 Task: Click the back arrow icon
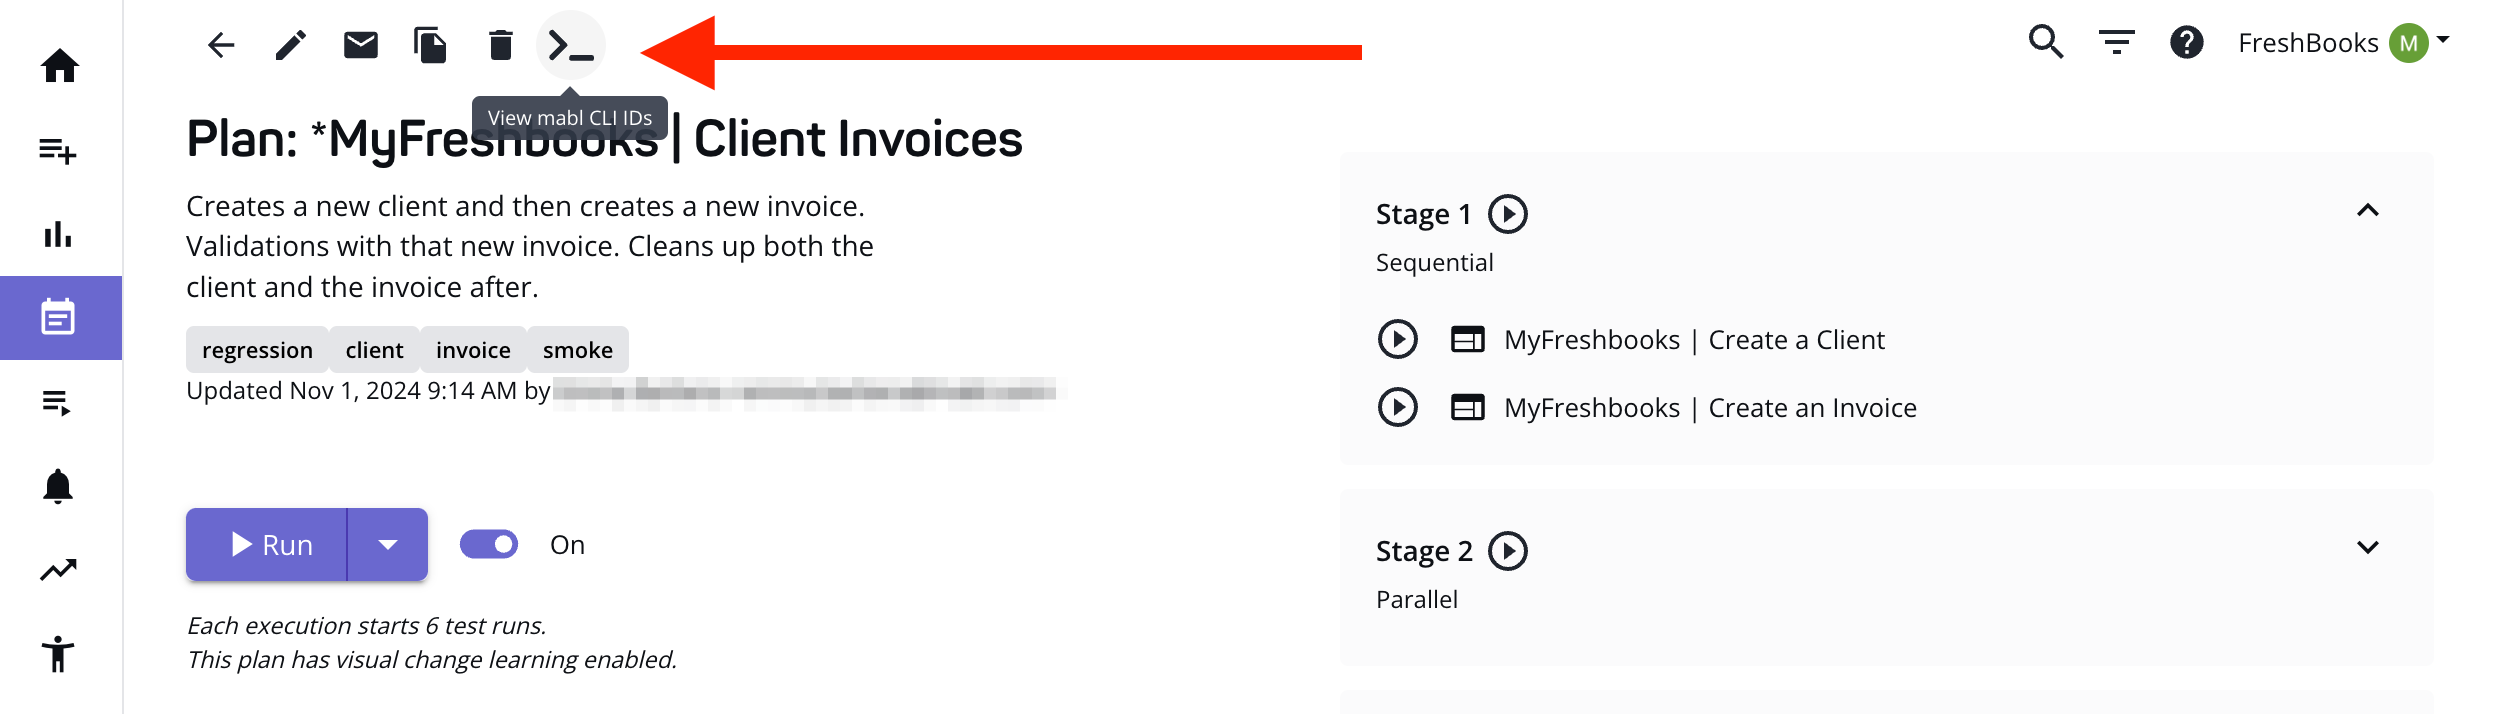(x=220, y=45)
